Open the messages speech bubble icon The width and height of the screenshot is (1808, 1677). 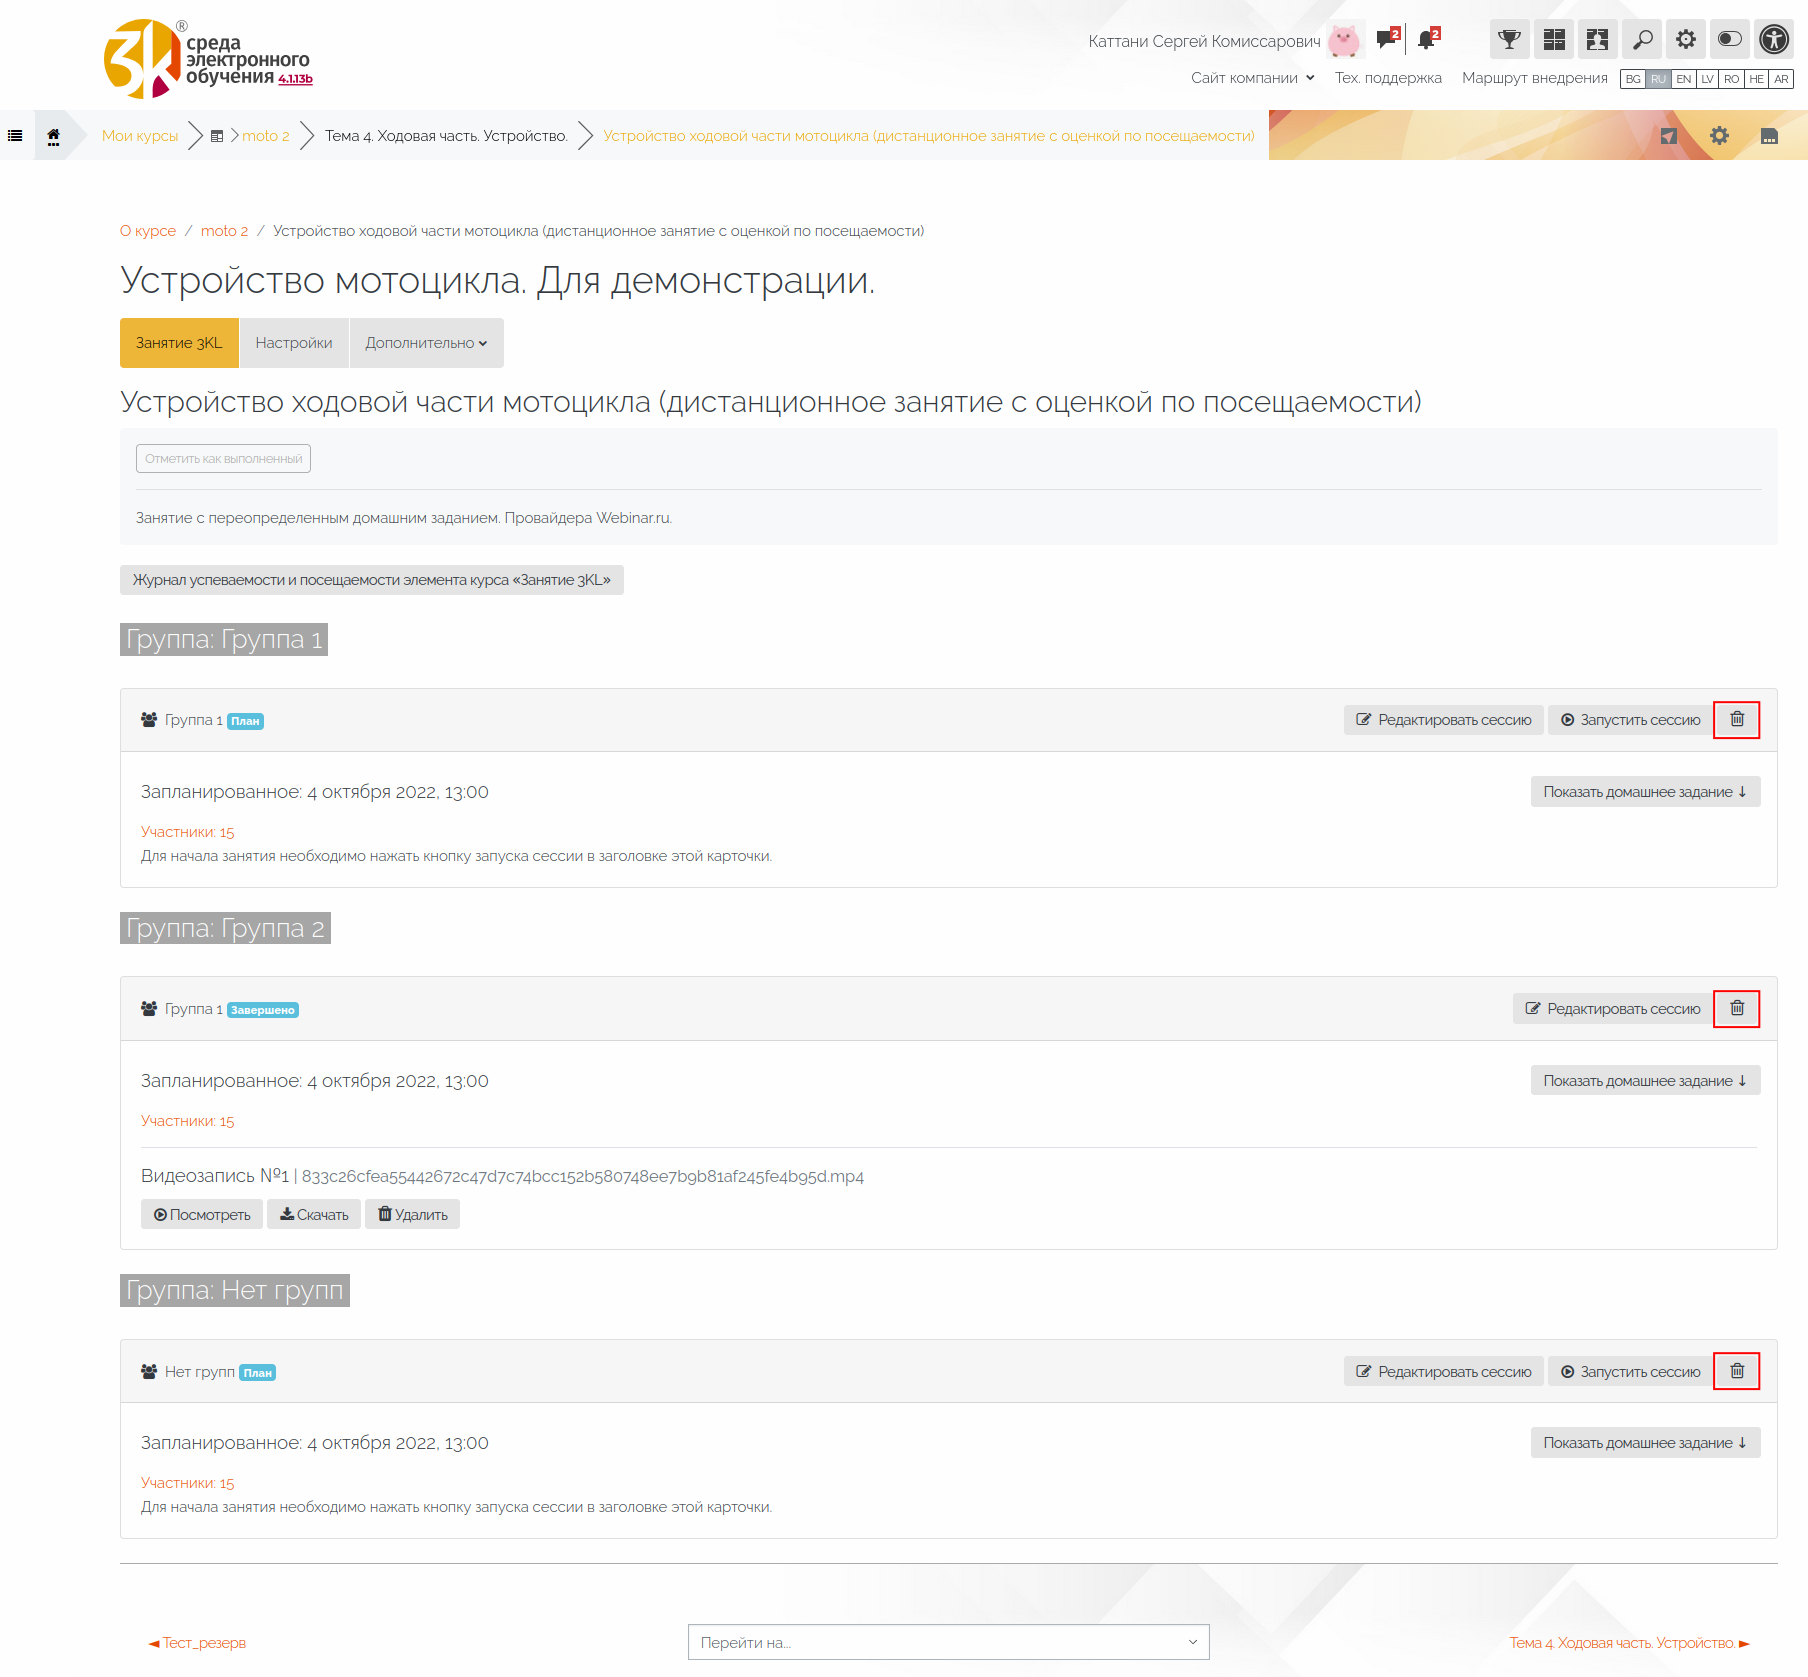(x=1386, y=40)
